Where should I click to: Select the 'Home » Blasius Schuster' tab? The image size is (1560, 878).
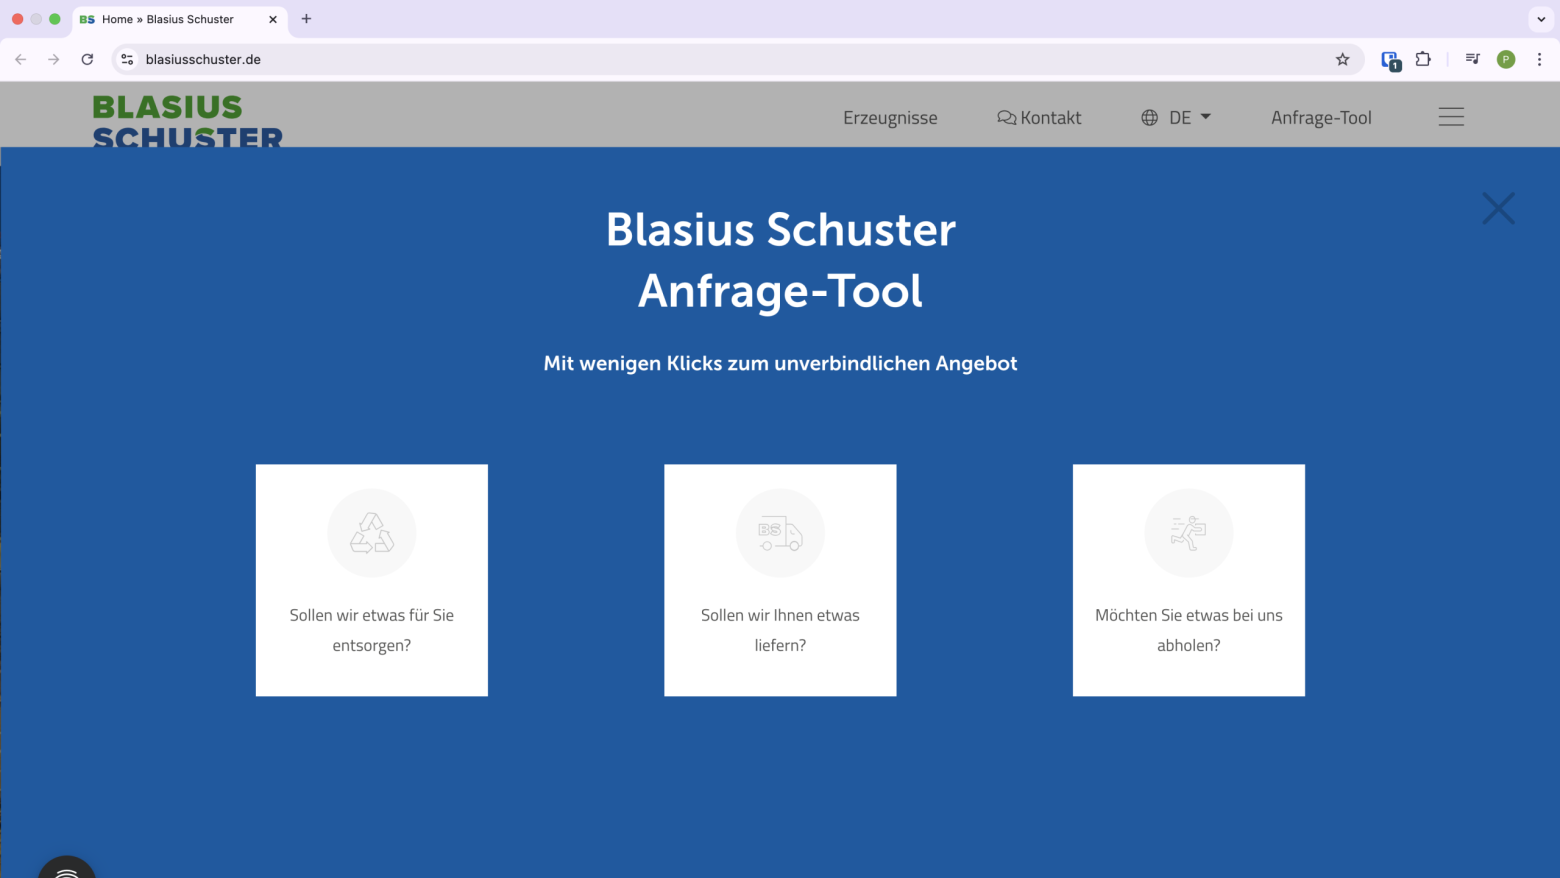(180, 19)
